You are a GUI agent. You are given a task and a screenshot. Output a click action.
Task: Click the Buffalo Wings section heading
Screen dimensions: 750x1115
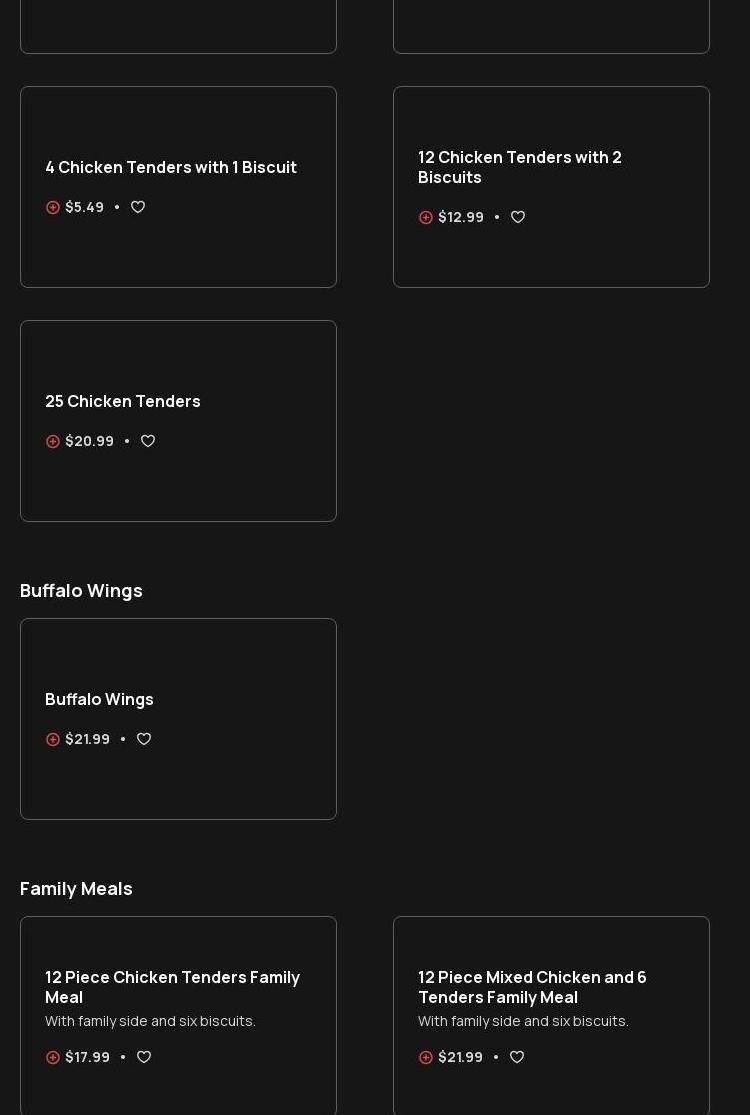[81, 590]
